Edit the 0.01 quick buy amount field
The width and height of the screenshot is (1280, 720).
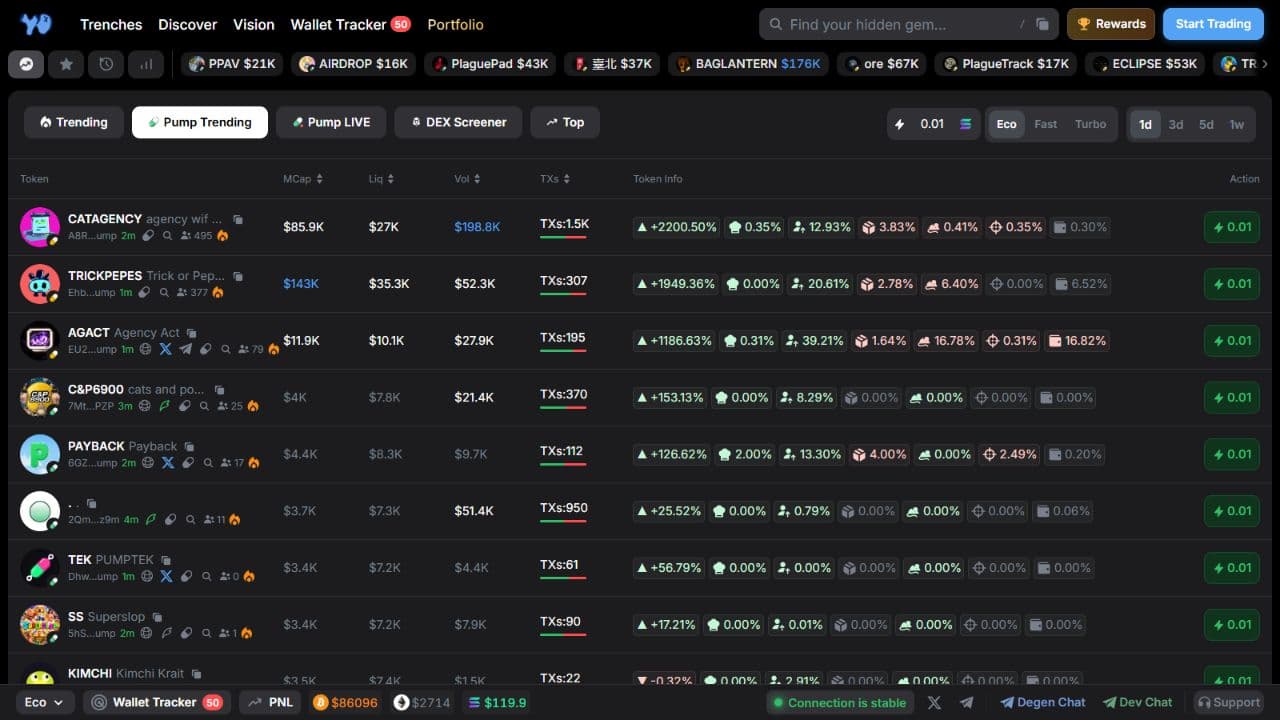[x=933, y=124]
